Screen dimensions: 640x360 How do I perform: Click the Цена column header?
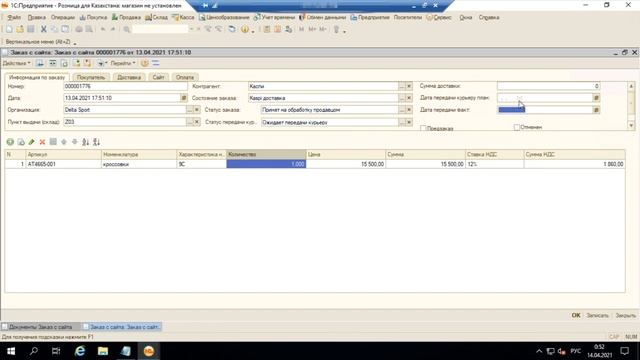346,155
